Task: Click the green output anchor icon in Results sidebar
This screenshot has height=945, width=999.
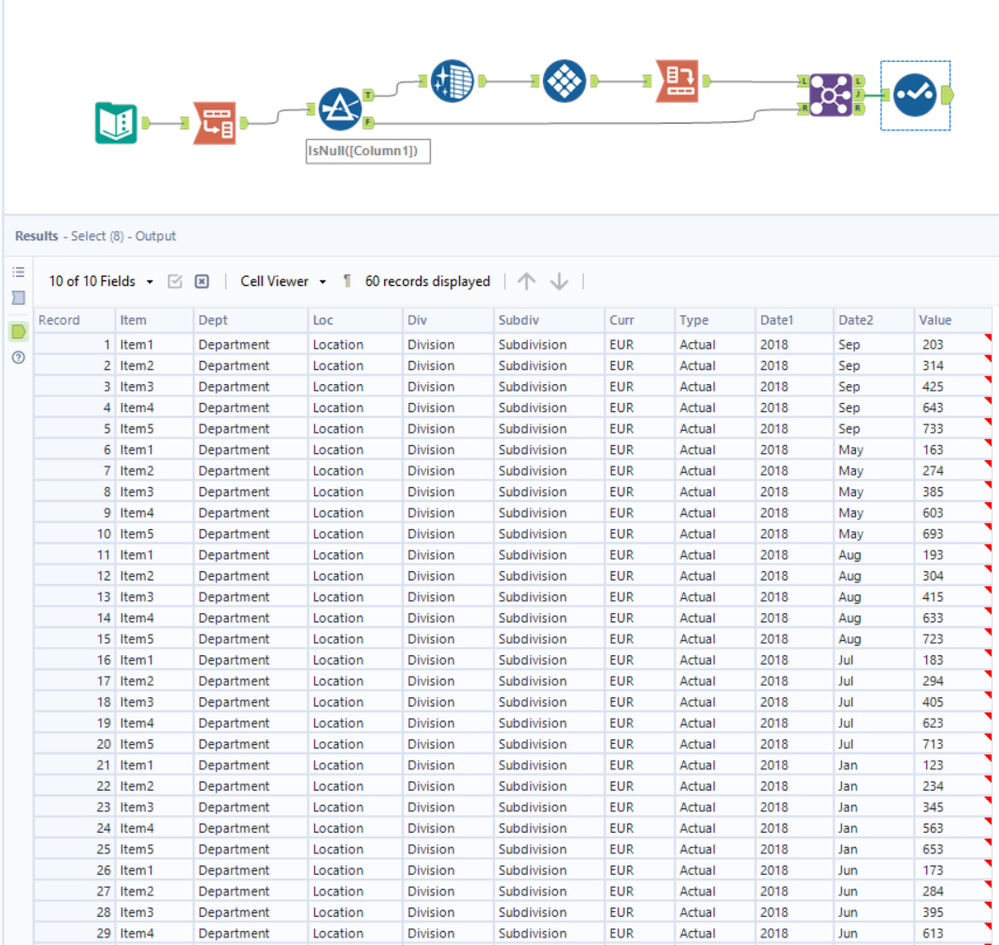Action: (x=18, y=331)
